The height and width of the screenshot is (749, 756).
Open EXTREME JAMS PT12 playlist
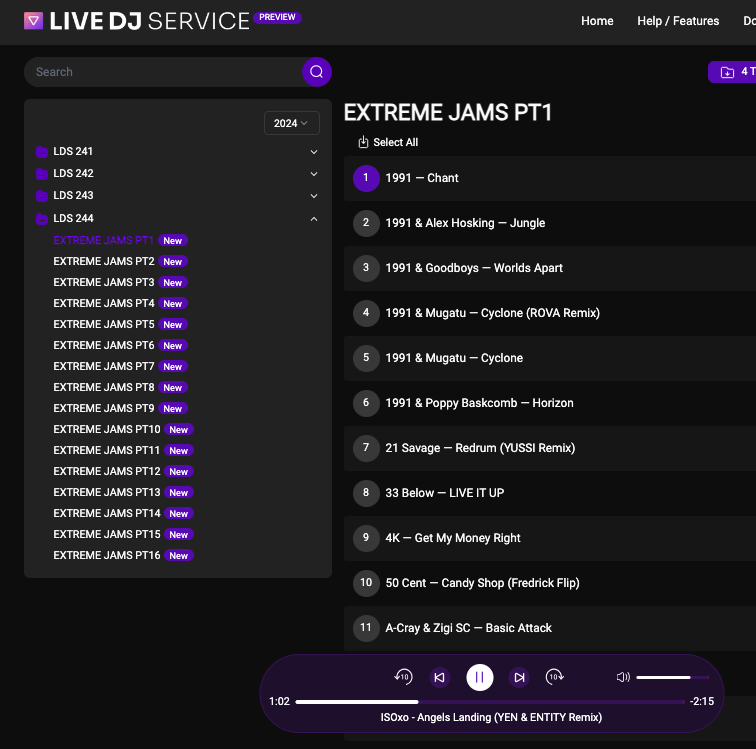point(107,471)
